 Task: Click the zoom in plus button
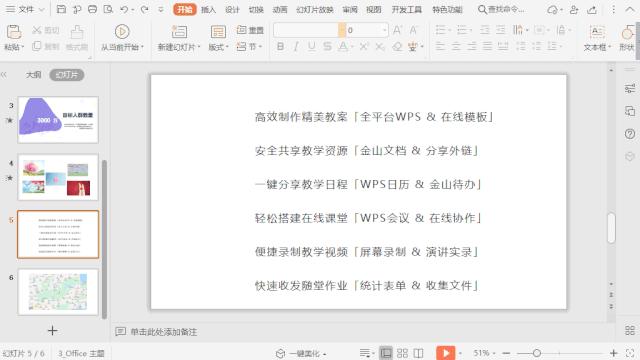coord(613,353)
